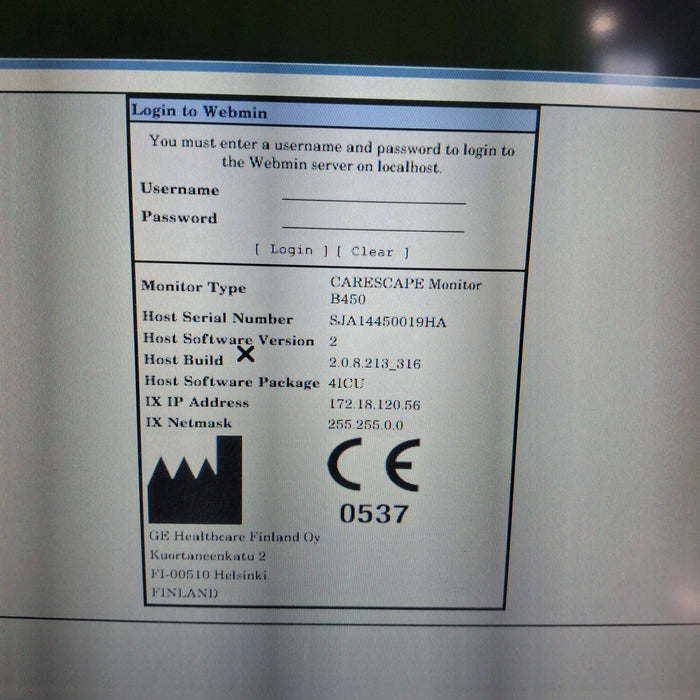The image size is (700, 700).
Task: Click the [ Login ] button
Action: (292, 250)
